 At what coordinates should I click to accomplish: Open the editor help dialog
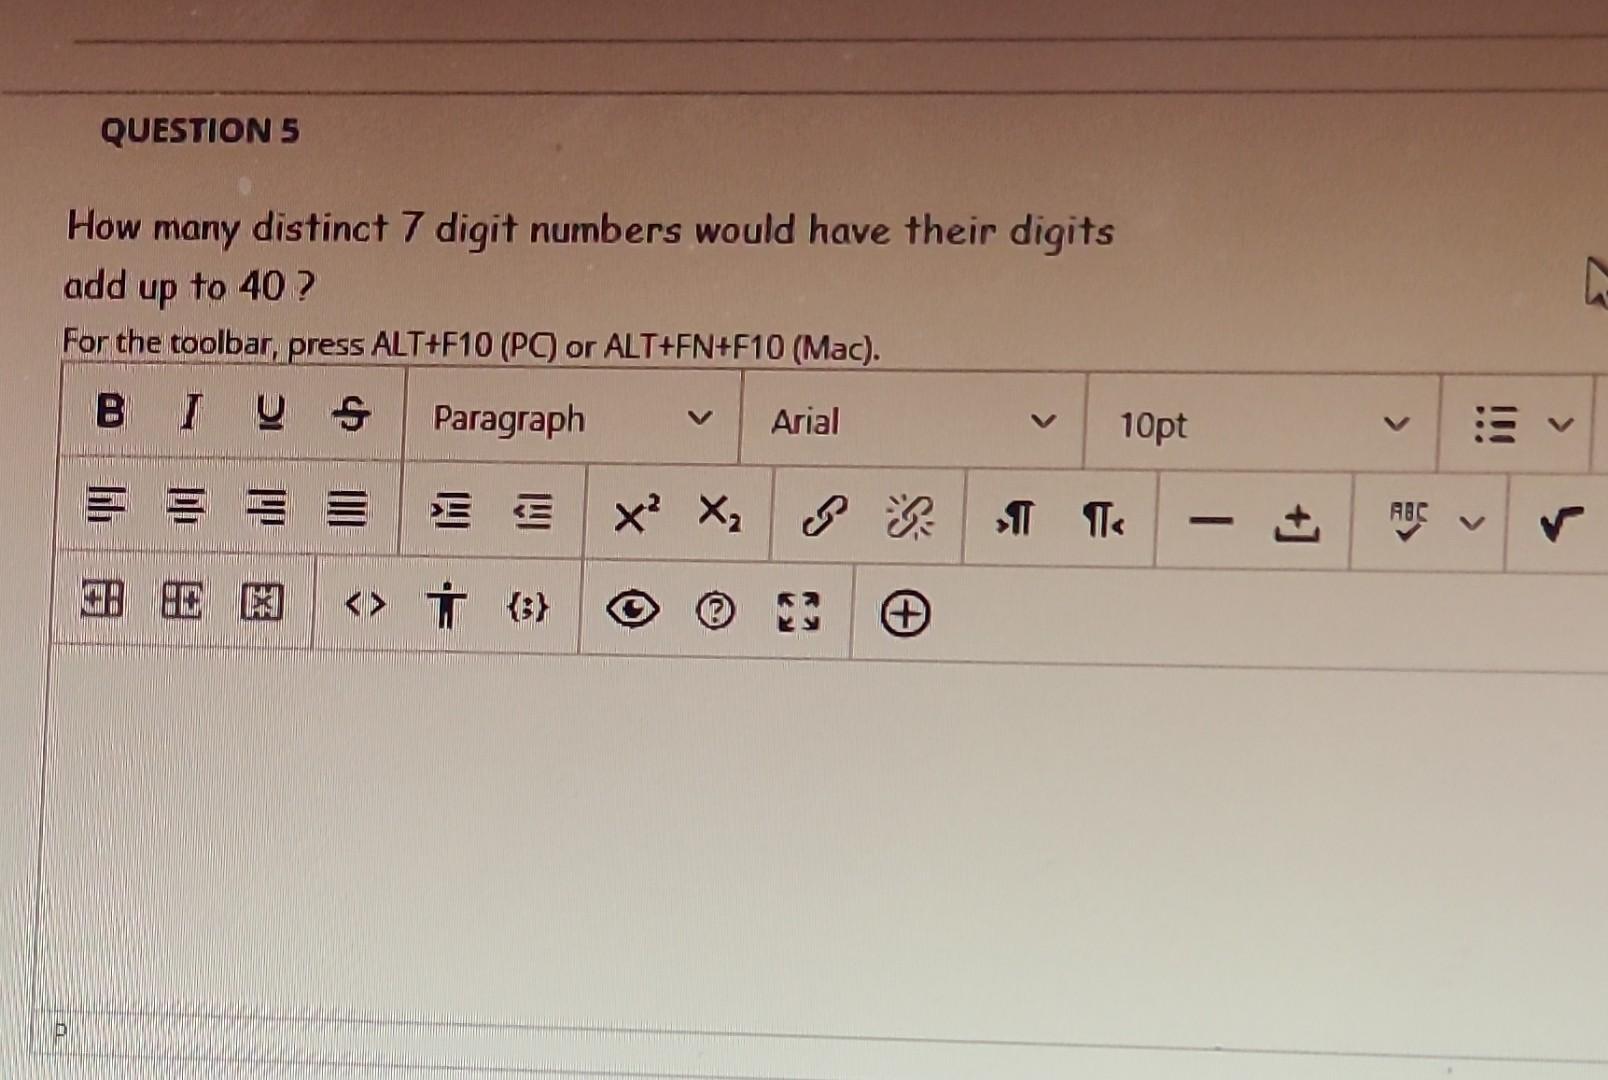(x=713, y=610)
